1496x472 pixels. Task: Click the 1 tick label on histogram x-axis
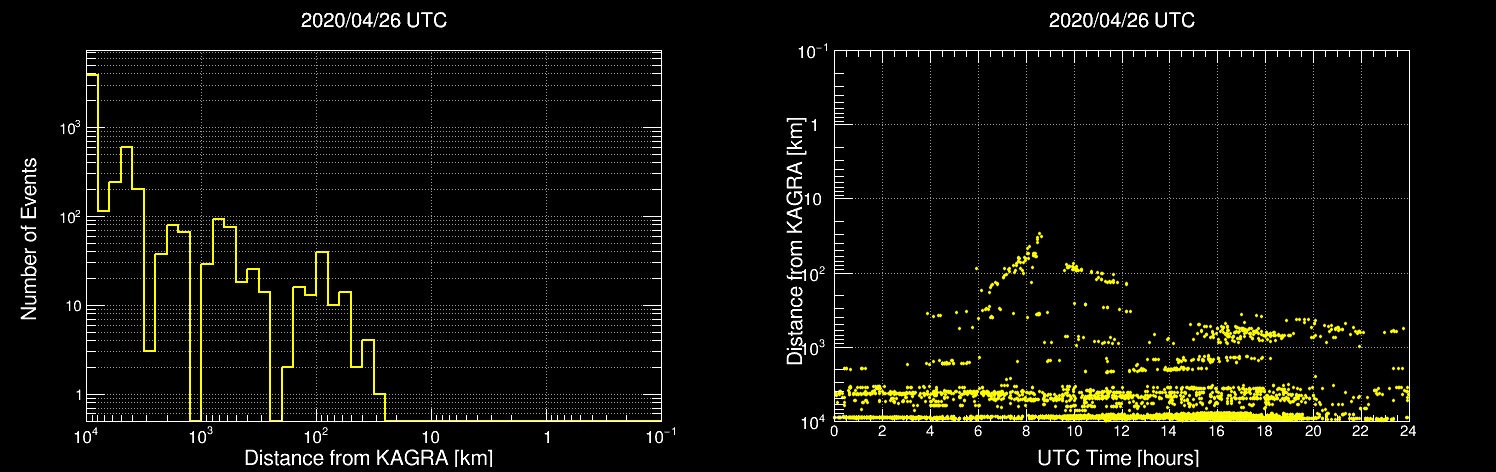point(547,438)
